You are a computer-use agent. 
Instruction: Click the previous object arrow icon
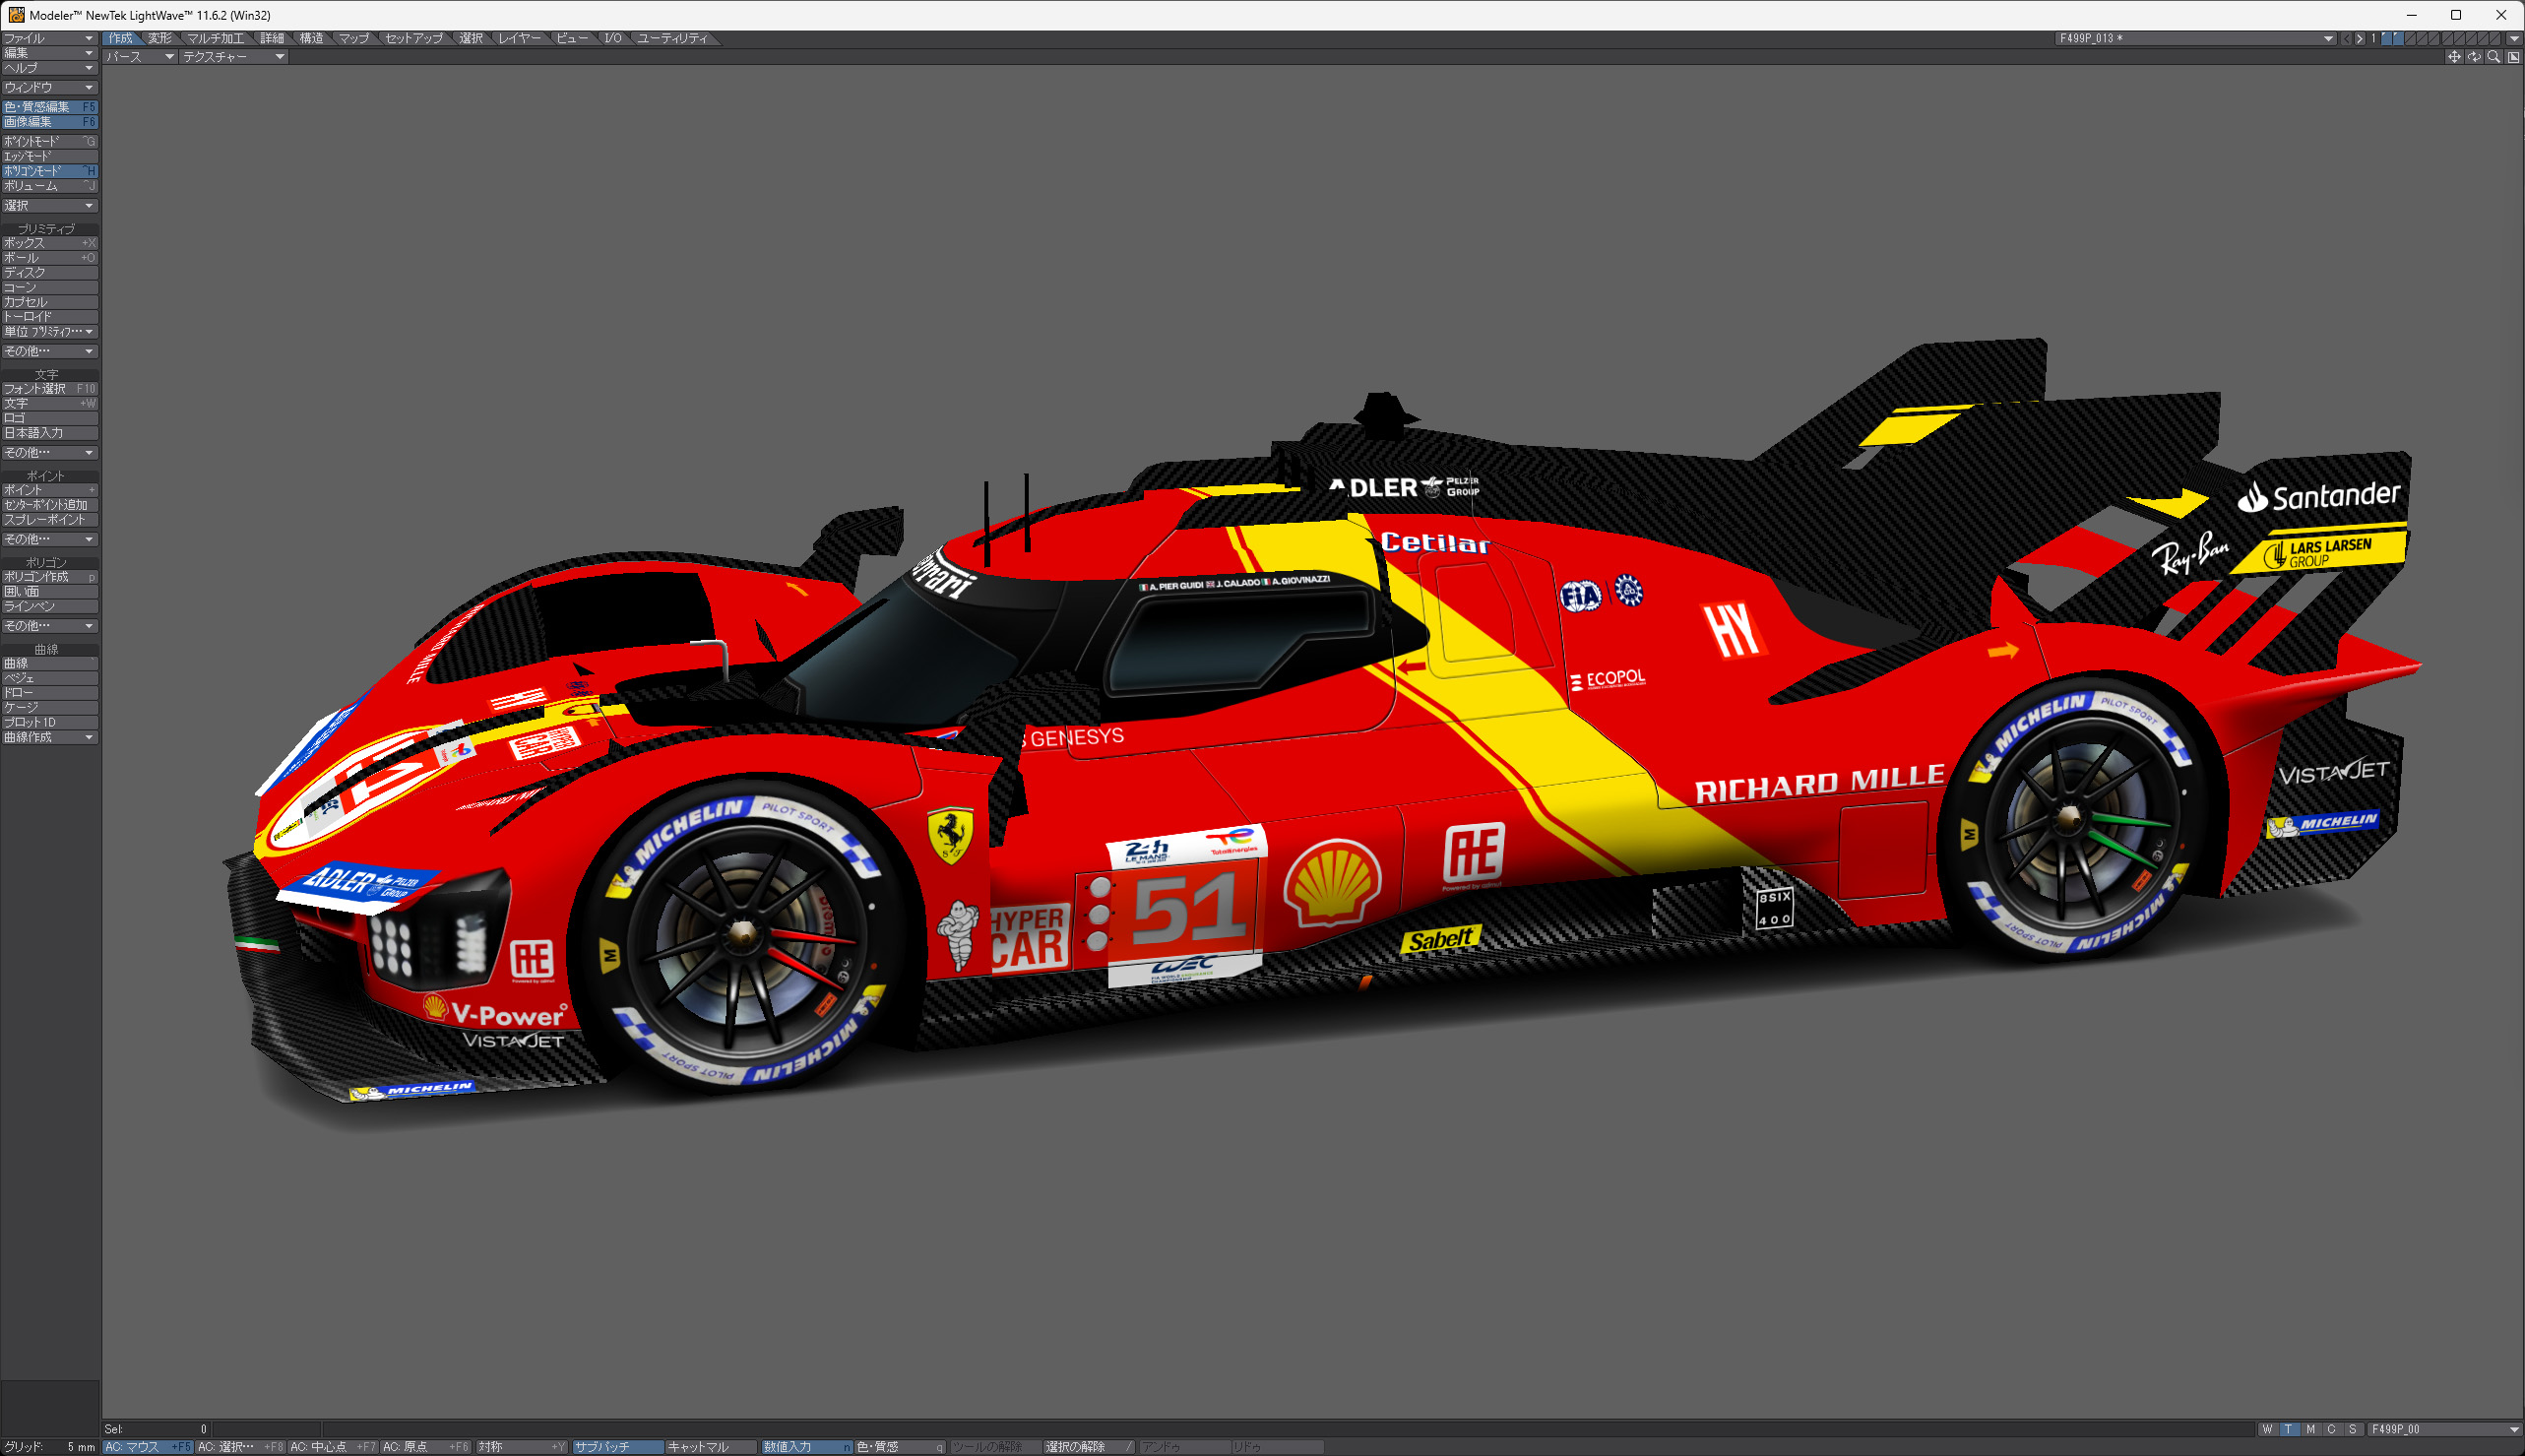pos(2346,39)
